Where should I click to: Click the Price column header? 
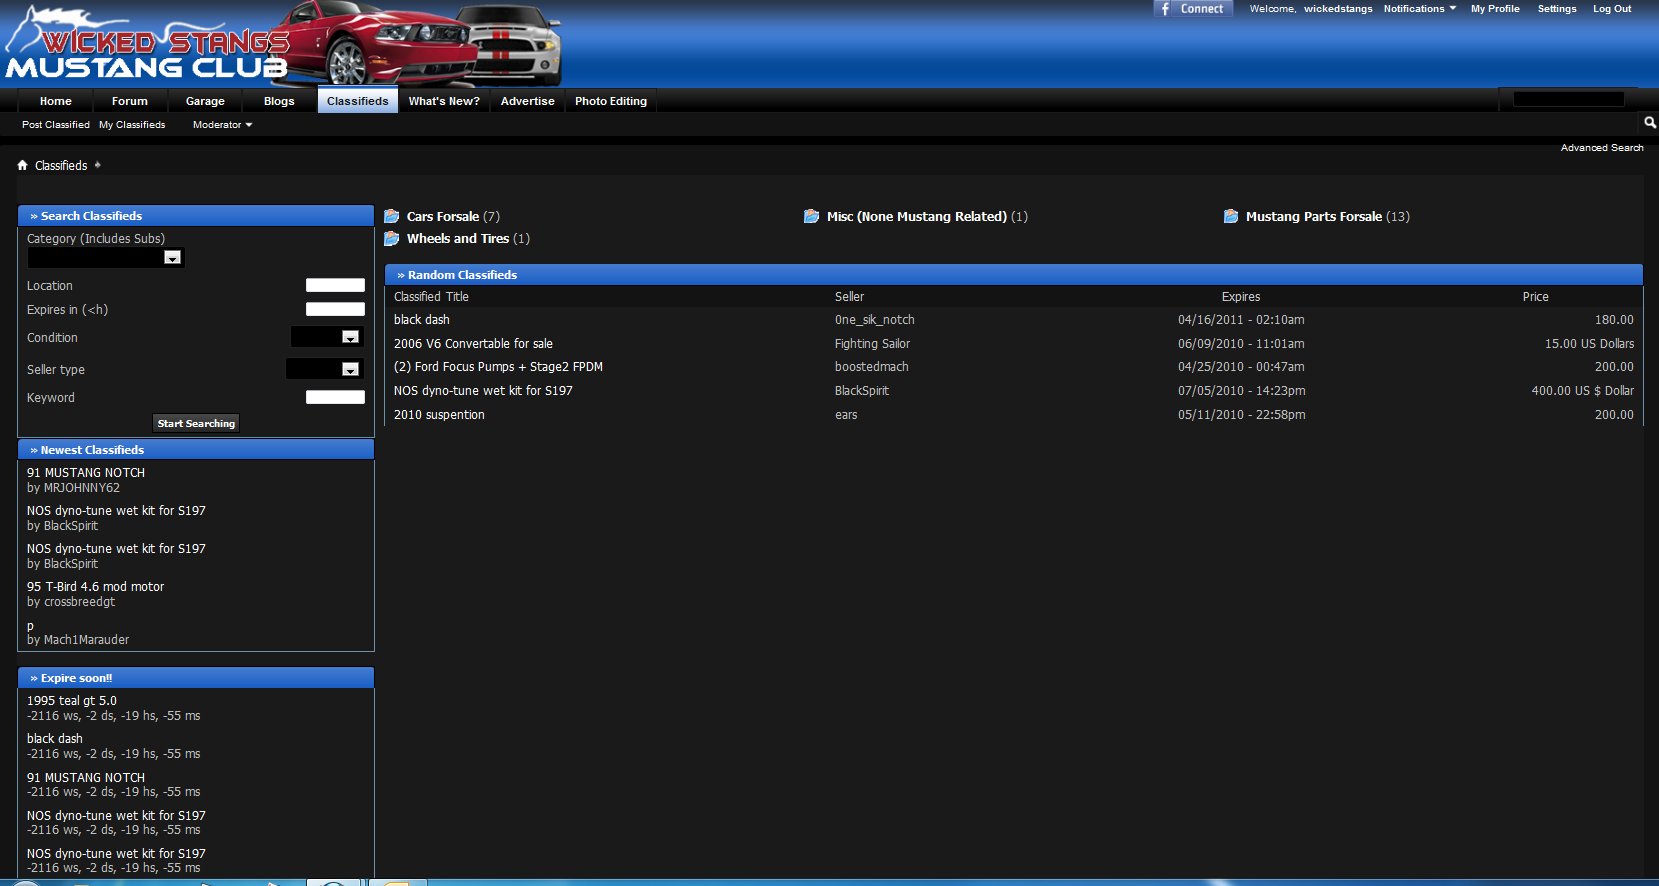click(x=1535, y=297)
